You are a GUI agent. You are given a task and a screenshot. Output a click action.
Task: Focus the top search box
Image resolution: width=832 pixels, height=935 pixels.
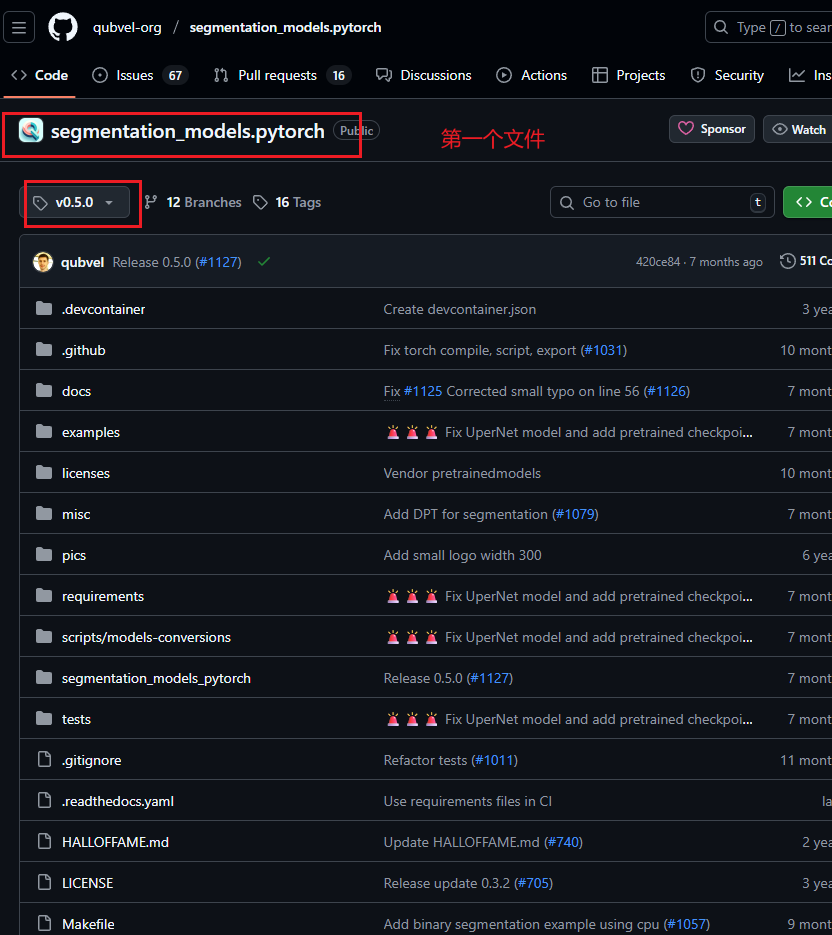769,27
